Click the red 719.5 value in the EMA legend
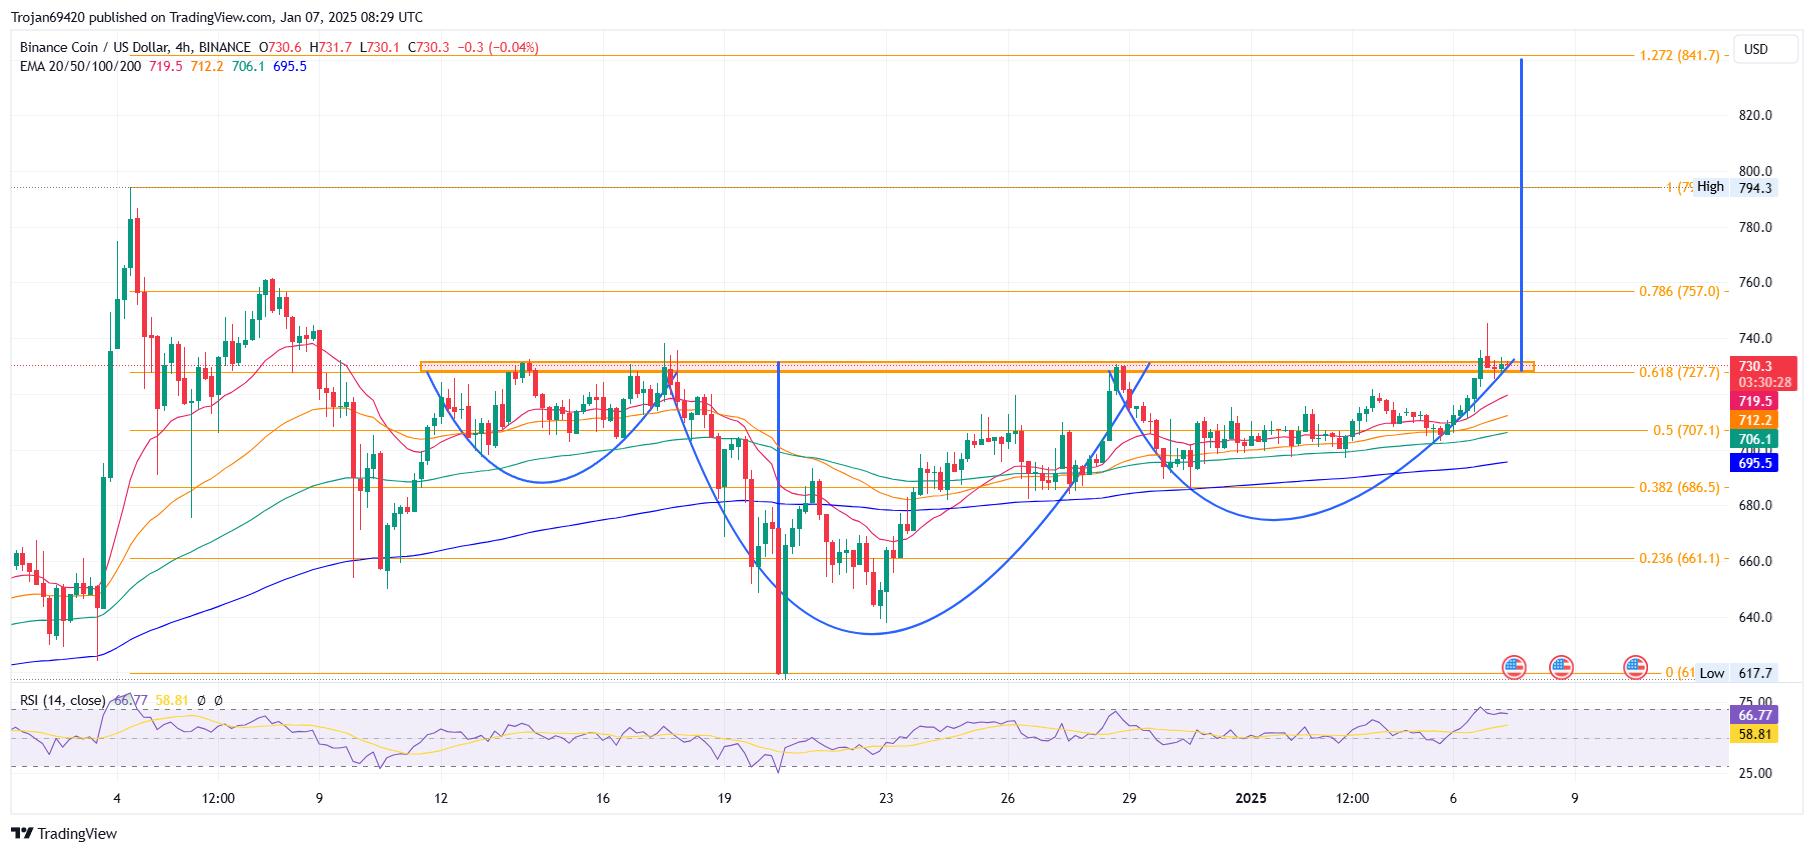Image resolution: width=1814 pixels, height=853 pixels. pyautogui.click(x=166, y=66)
